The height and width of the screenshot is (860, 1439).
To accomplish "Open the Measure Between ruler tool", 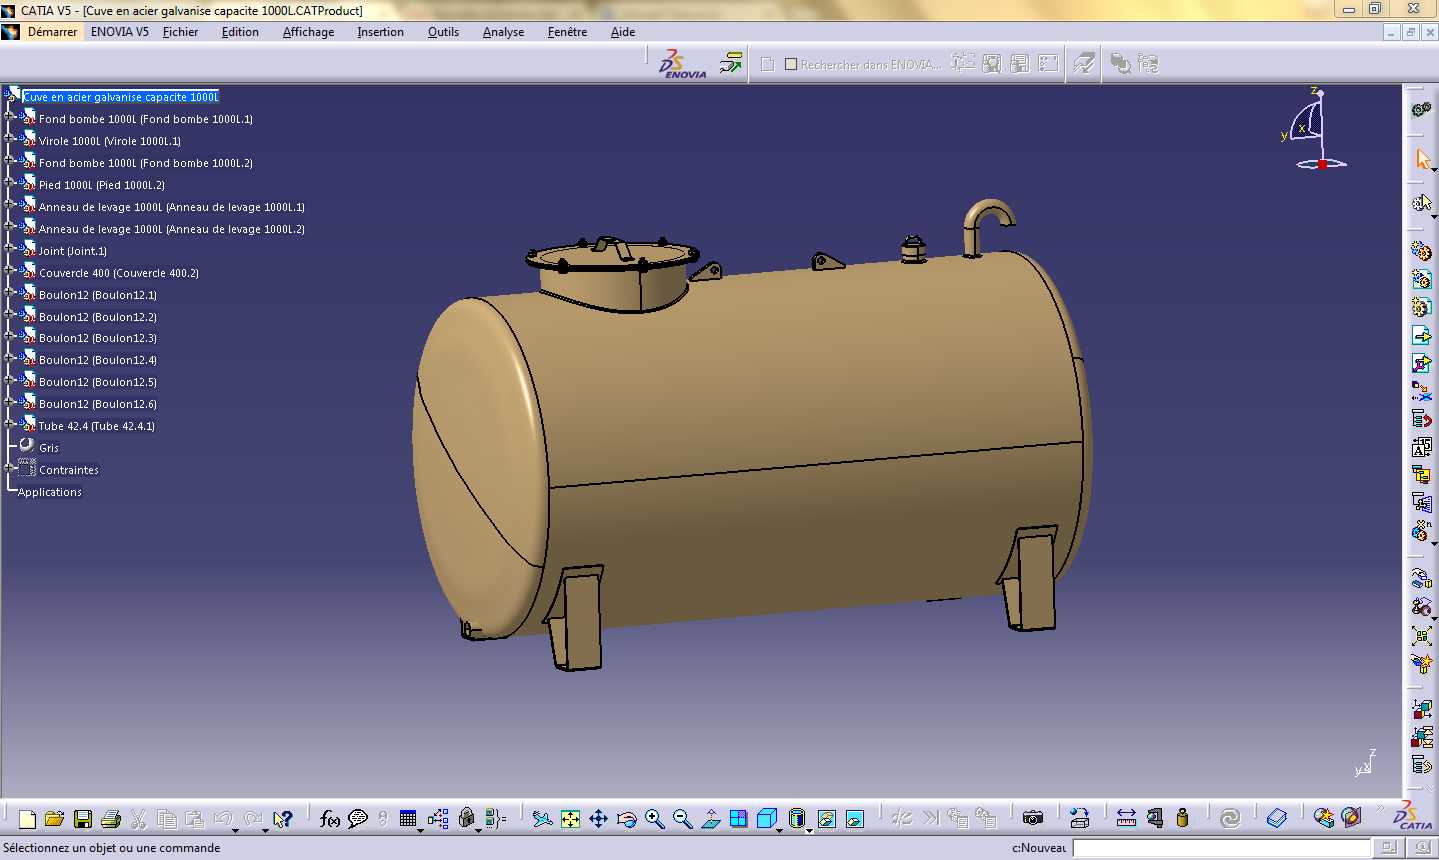I will (1126, 819).
